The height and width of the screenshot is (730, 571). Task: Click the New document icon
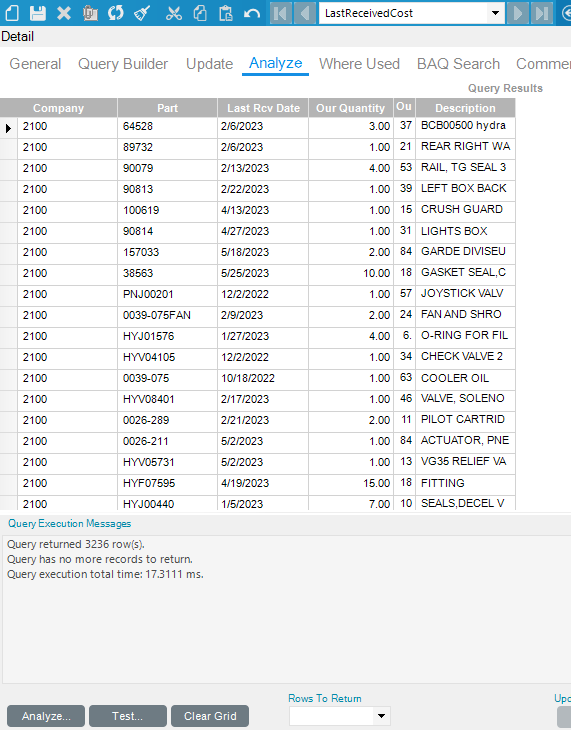click(x=12, y=13)
